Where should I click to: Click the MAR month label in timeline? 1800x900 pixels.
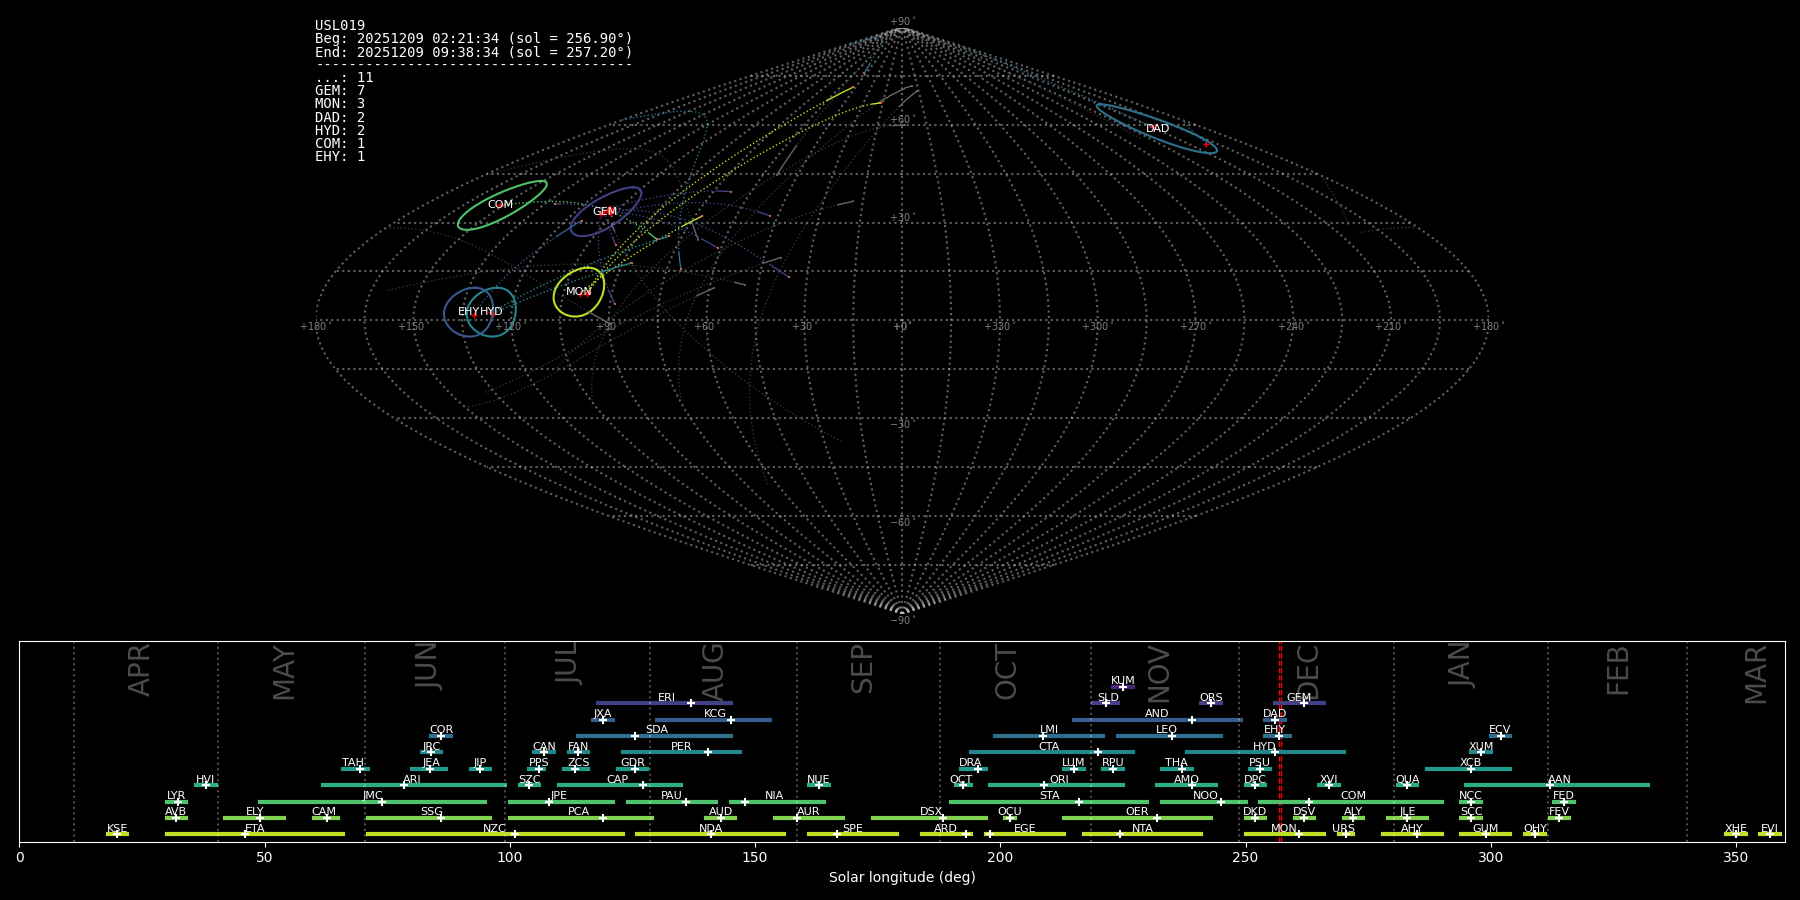click(1756, 675)
